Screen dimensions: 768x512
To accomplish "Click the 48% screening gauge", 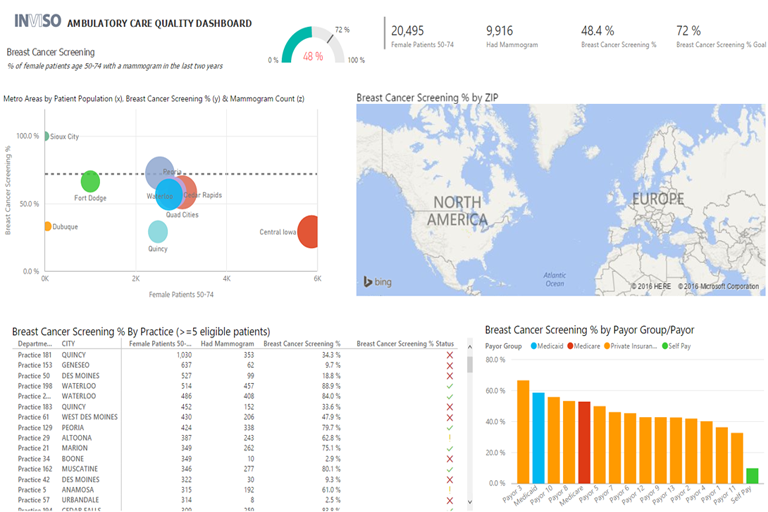I will 312,46.
